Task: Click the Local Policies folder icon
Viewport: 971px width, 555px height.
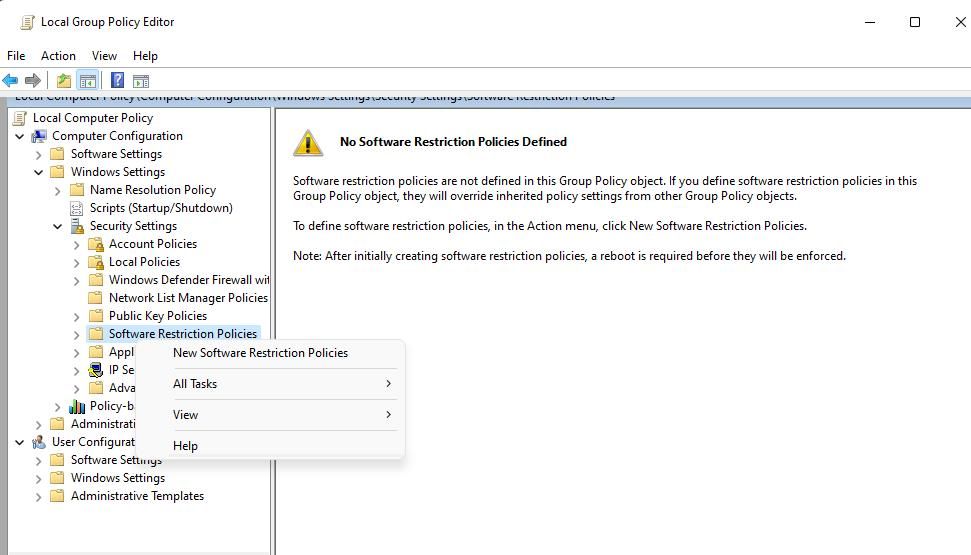Action: click(96, 262)
